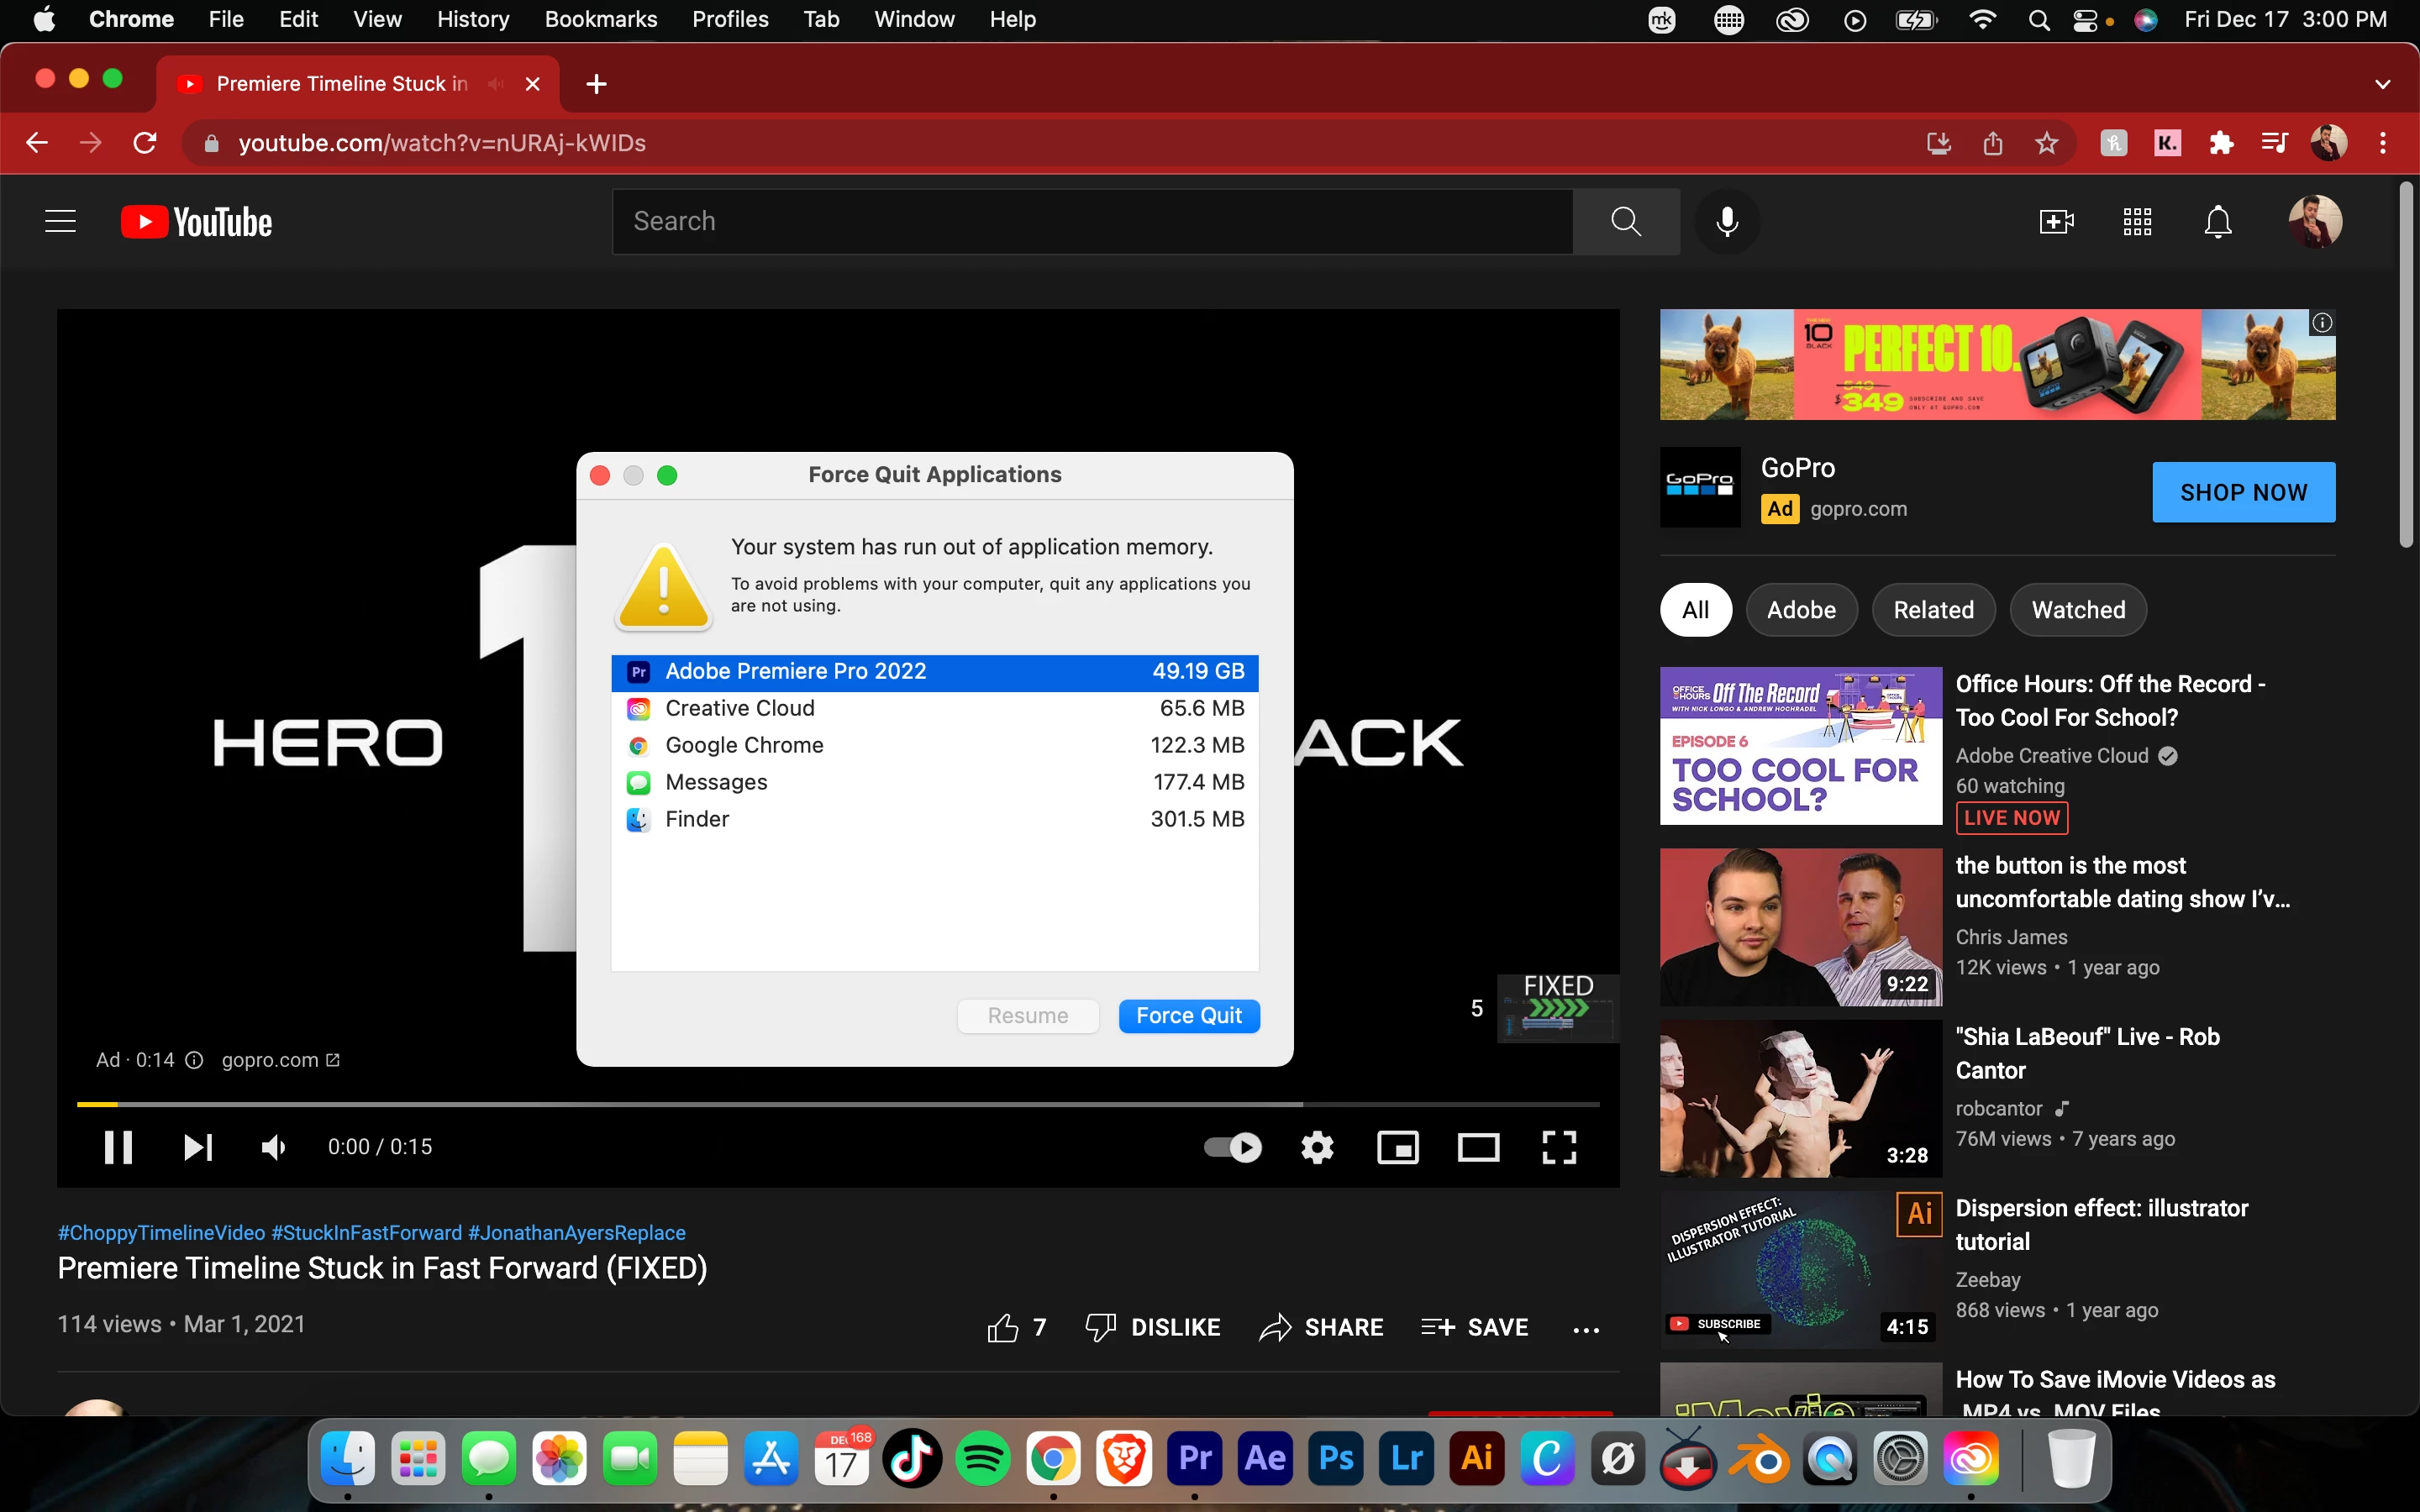The image size is (2420, 1512).
Task: Open Chrome extensions puzzle icon
Action: click(2221, 143)
